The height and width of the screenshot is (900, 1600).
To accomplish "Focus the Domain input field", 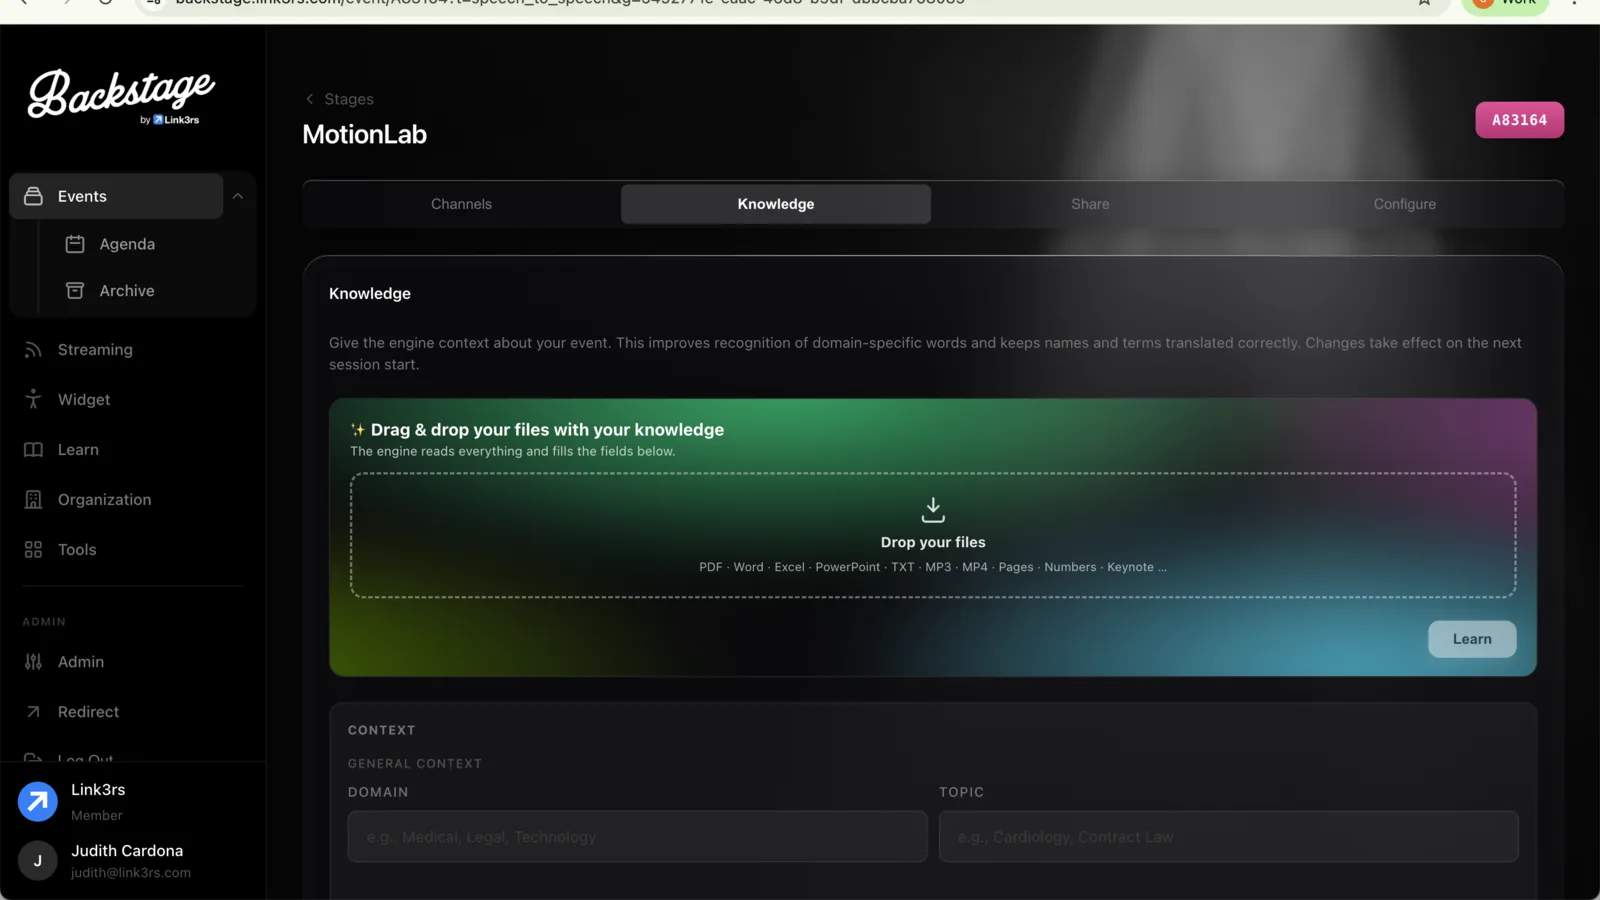I will point(637,837).
